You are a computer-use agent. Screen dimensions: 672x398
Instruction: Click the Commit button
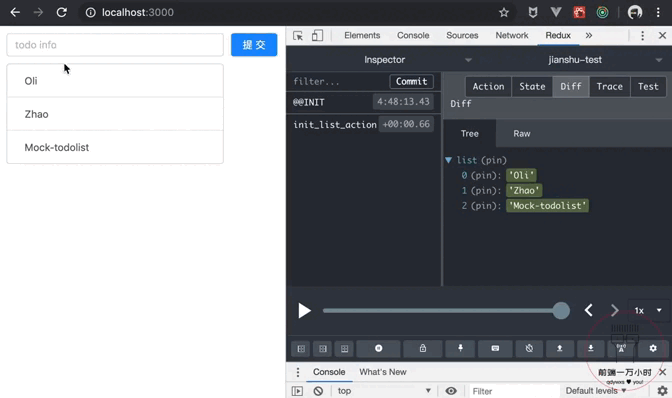[411, 81]
